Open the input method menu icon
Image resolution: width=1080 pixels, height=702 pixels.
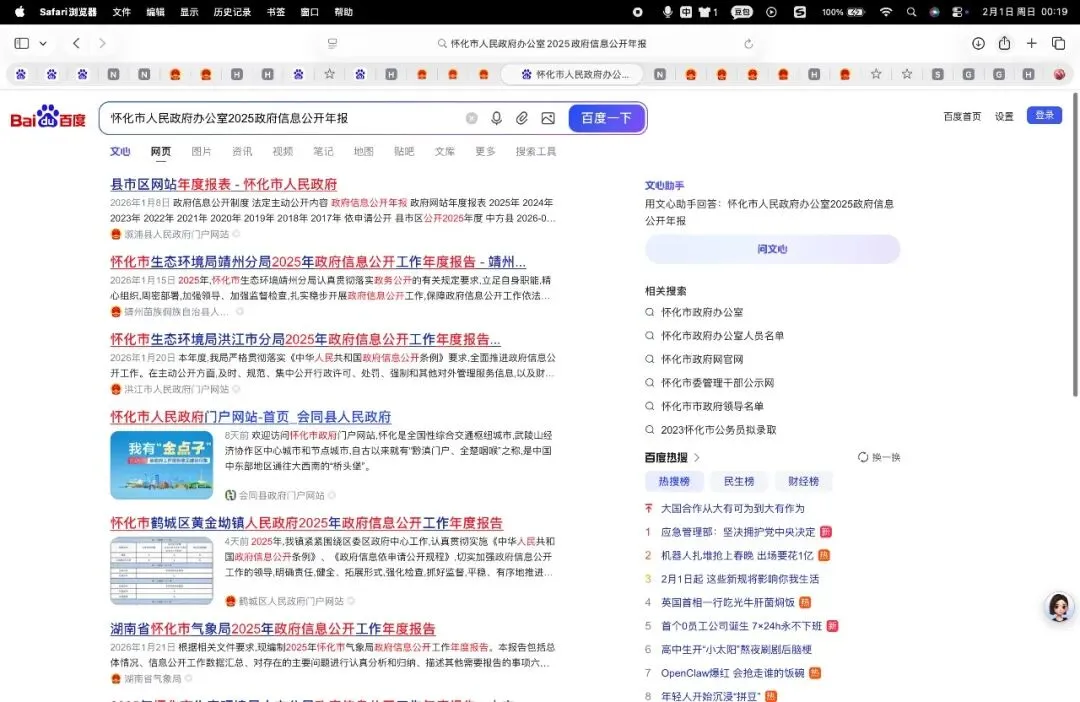tap(686, 12)
